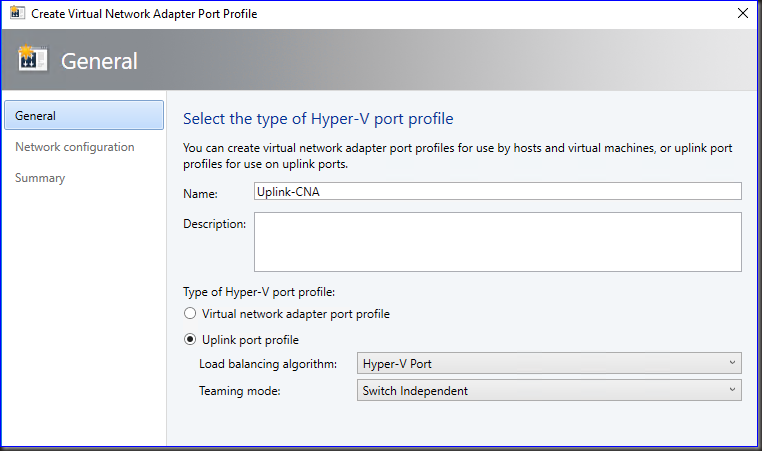Image resolution: width=762 pixels, height=451 pixels.
Task: Close the Create Port Profile dialog
Action: coord(741,14)
